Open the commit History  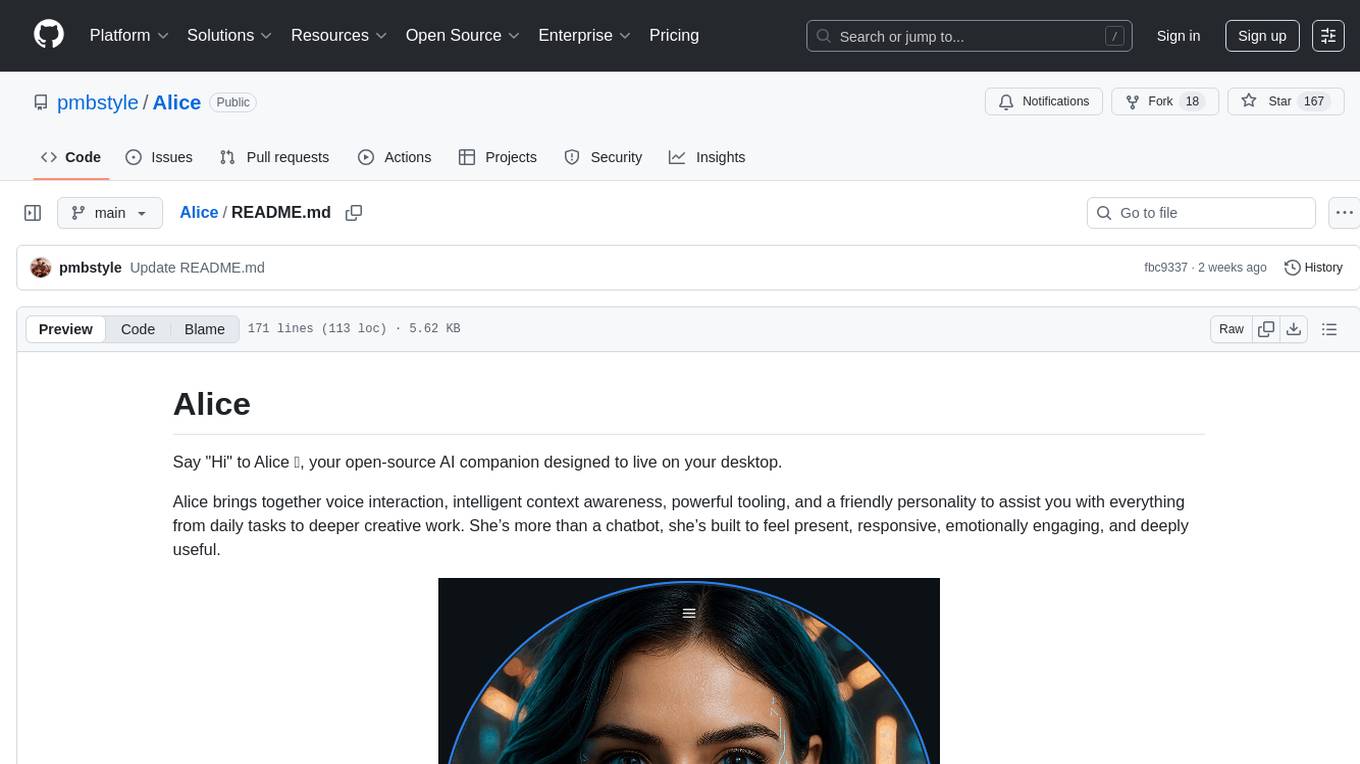[1313, 268]
